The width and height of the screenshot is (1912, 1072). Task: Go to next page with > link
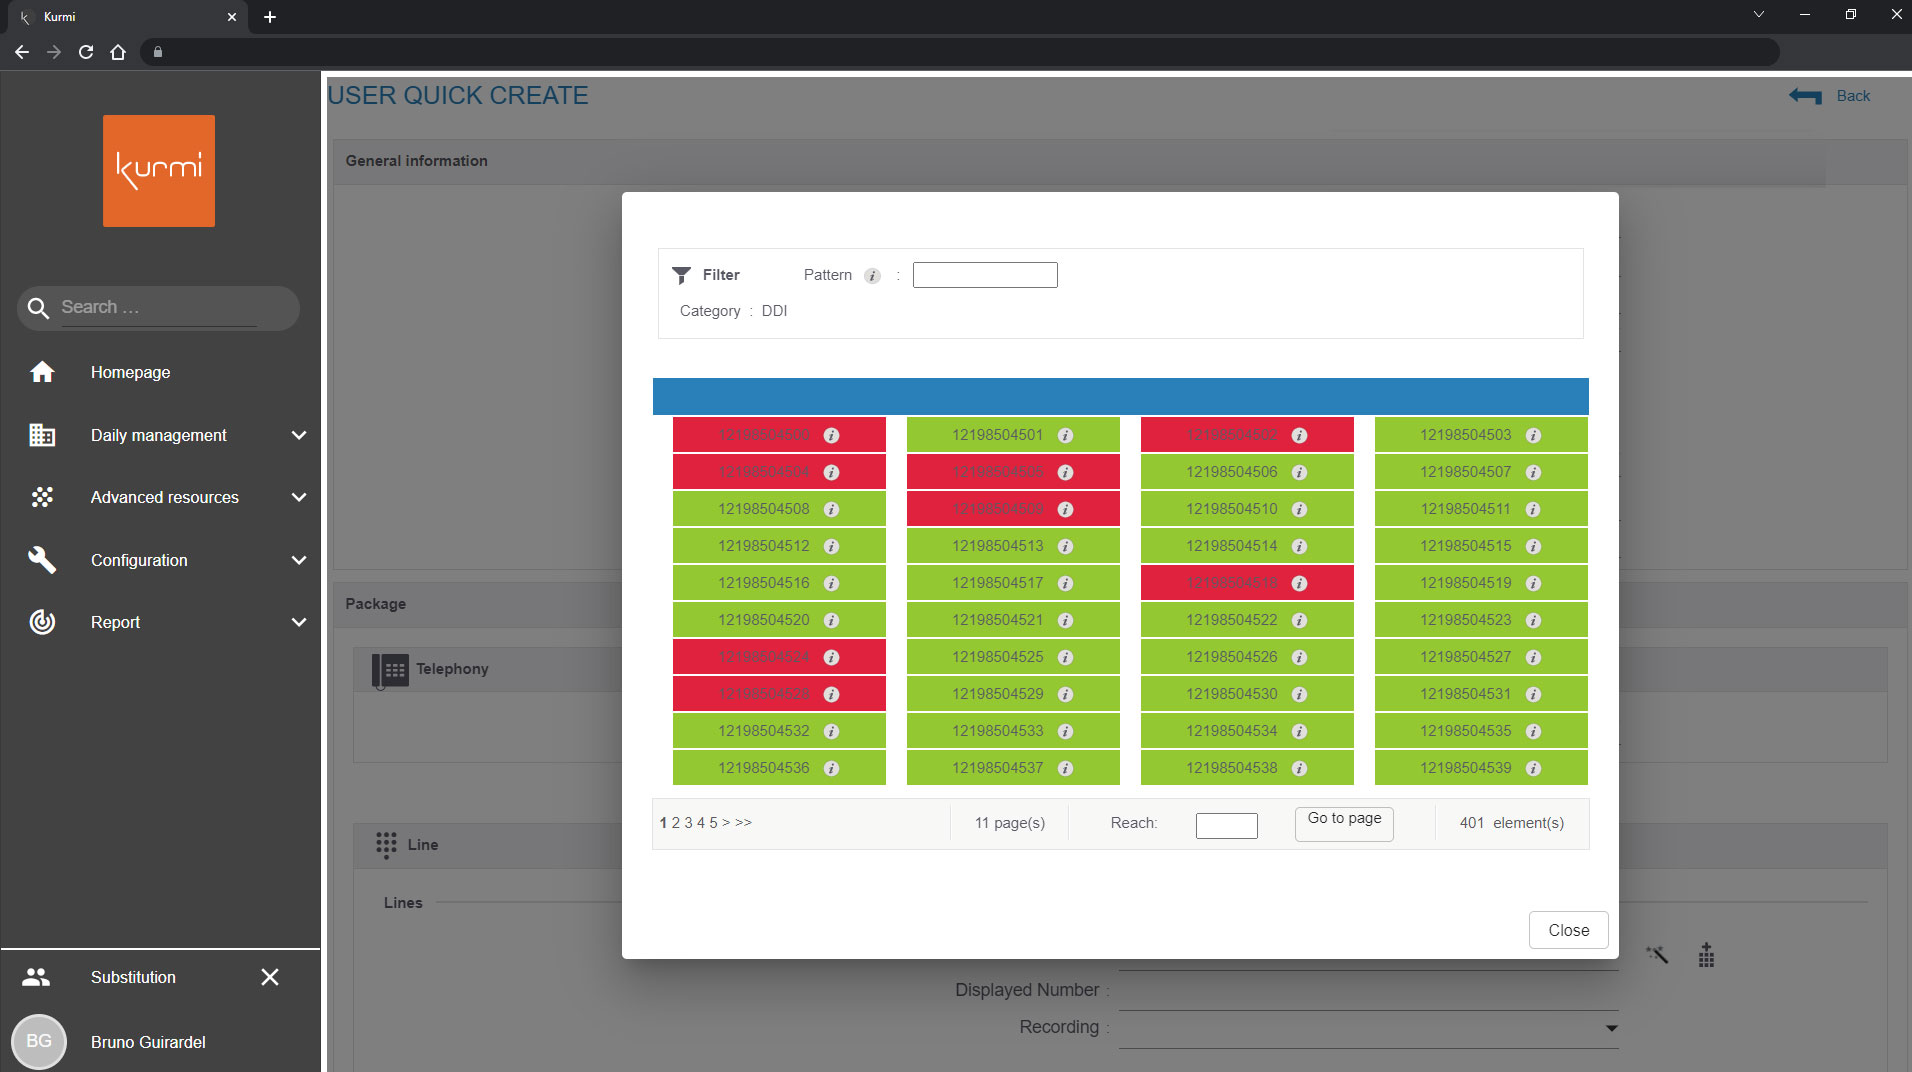click(726, 823)
